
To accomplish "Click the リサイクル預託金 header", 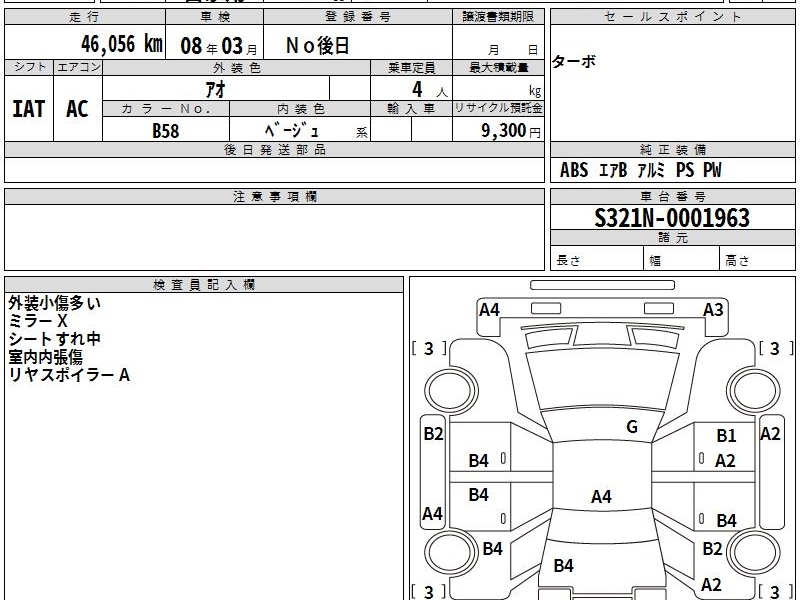I will tap(498, 108).
